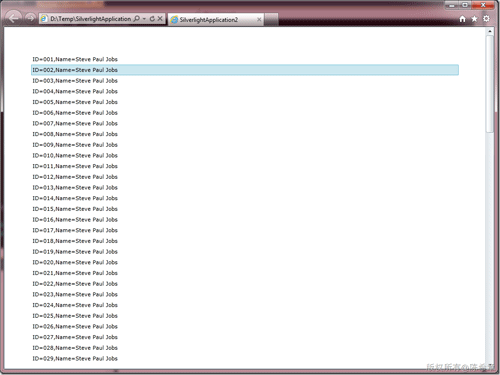Refresh the page with the reload icon
This screenshot has height=375, width=500.
(x=152, y=19)
